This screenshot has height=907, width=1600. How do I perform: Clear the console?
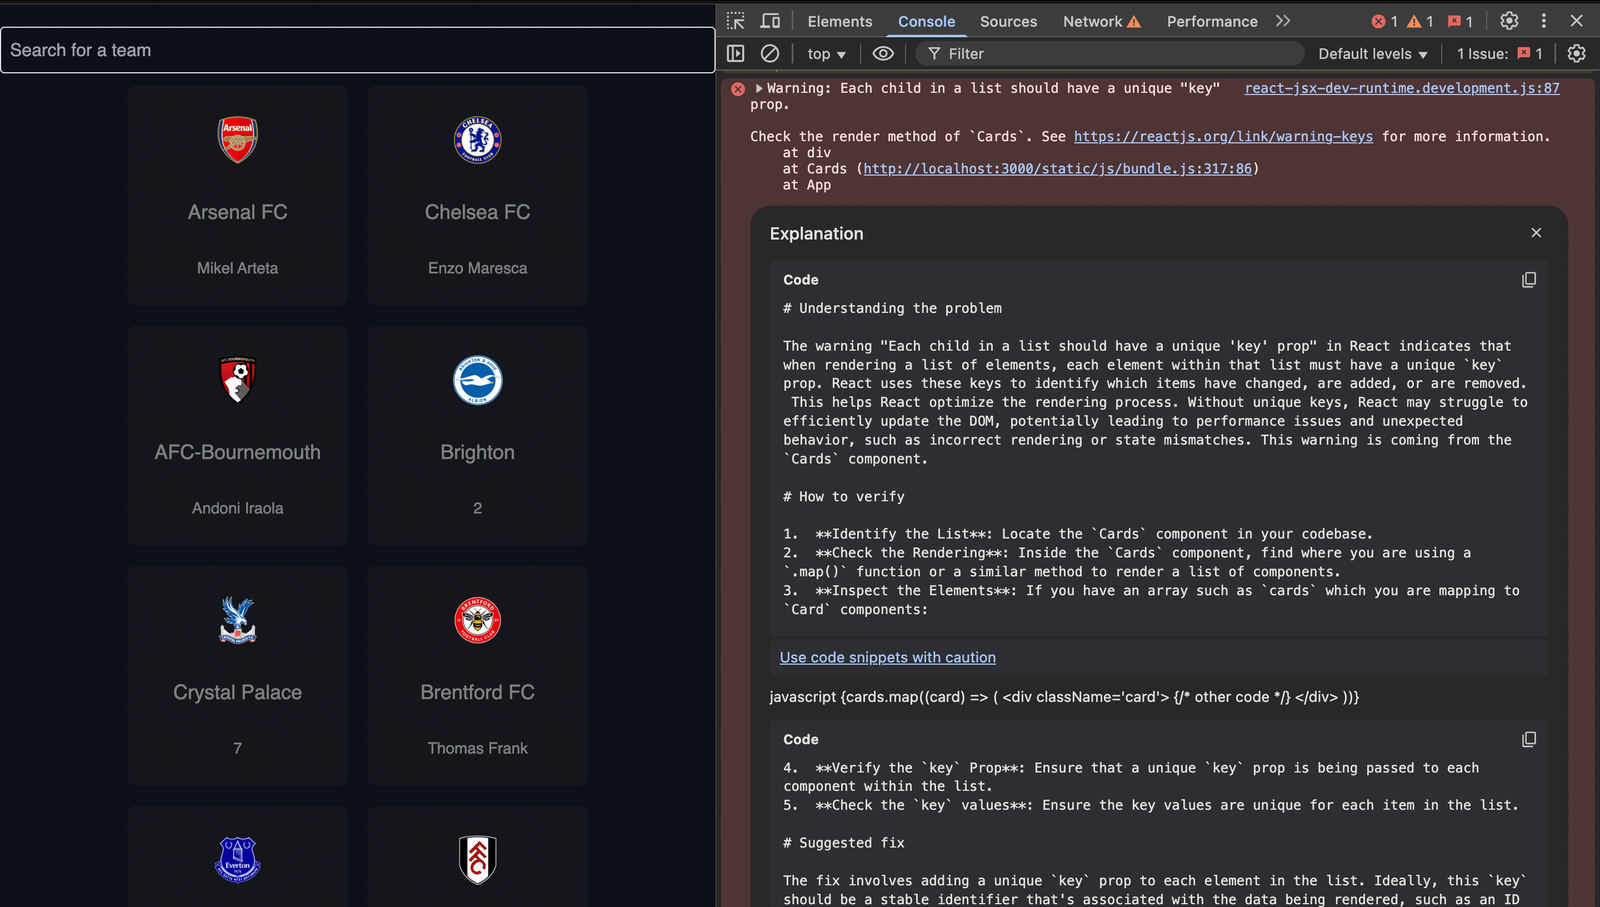pos(770,54)
